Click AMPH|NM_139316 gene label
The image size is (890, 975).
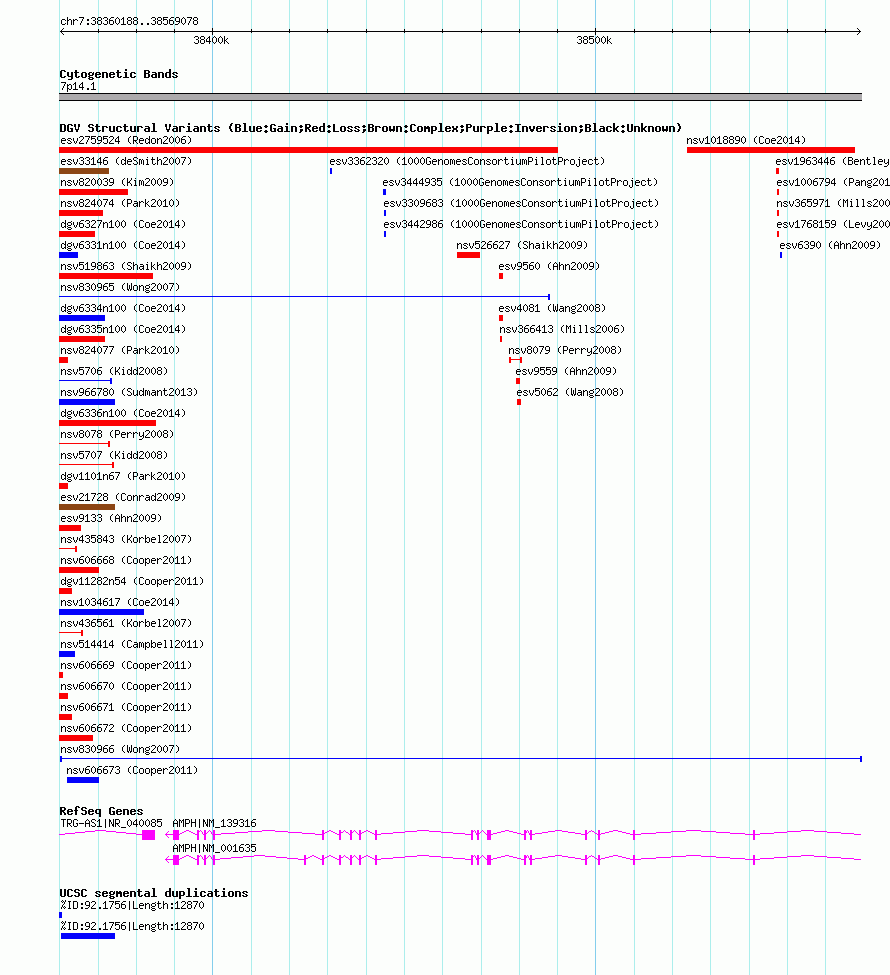pyautogui.click(x=214, y=824)
